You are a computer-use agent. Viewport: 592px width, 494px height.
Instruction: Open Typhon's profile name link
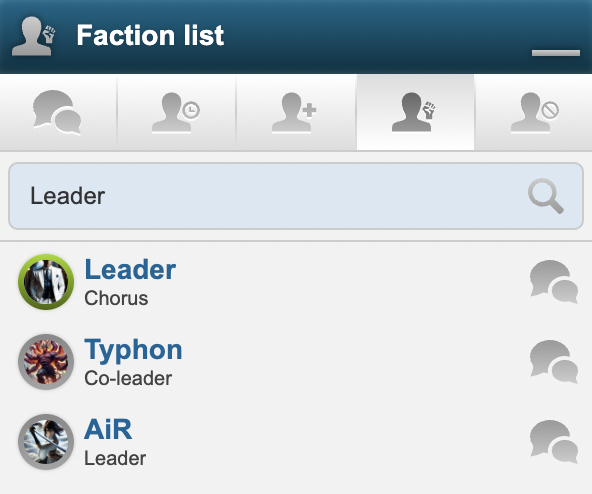133,350
